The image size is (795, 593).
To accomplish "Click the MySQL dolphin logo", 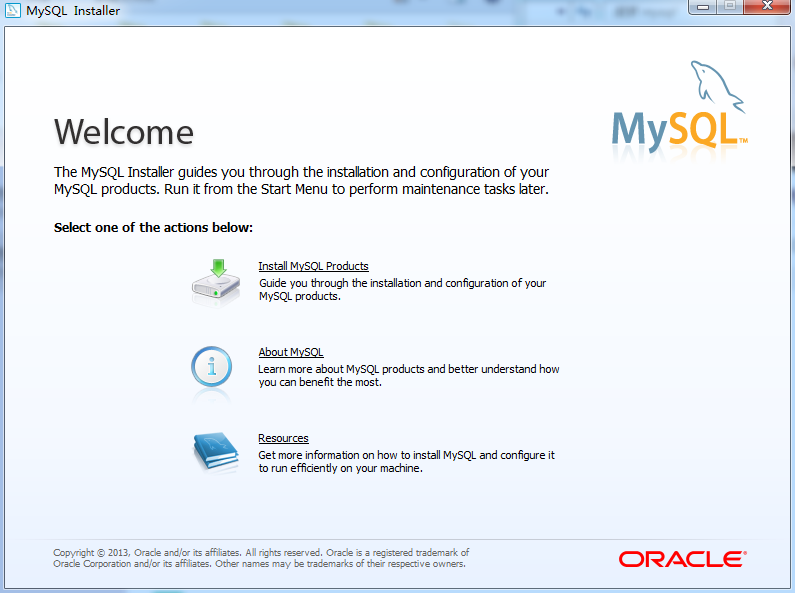I will click(679, 107).
